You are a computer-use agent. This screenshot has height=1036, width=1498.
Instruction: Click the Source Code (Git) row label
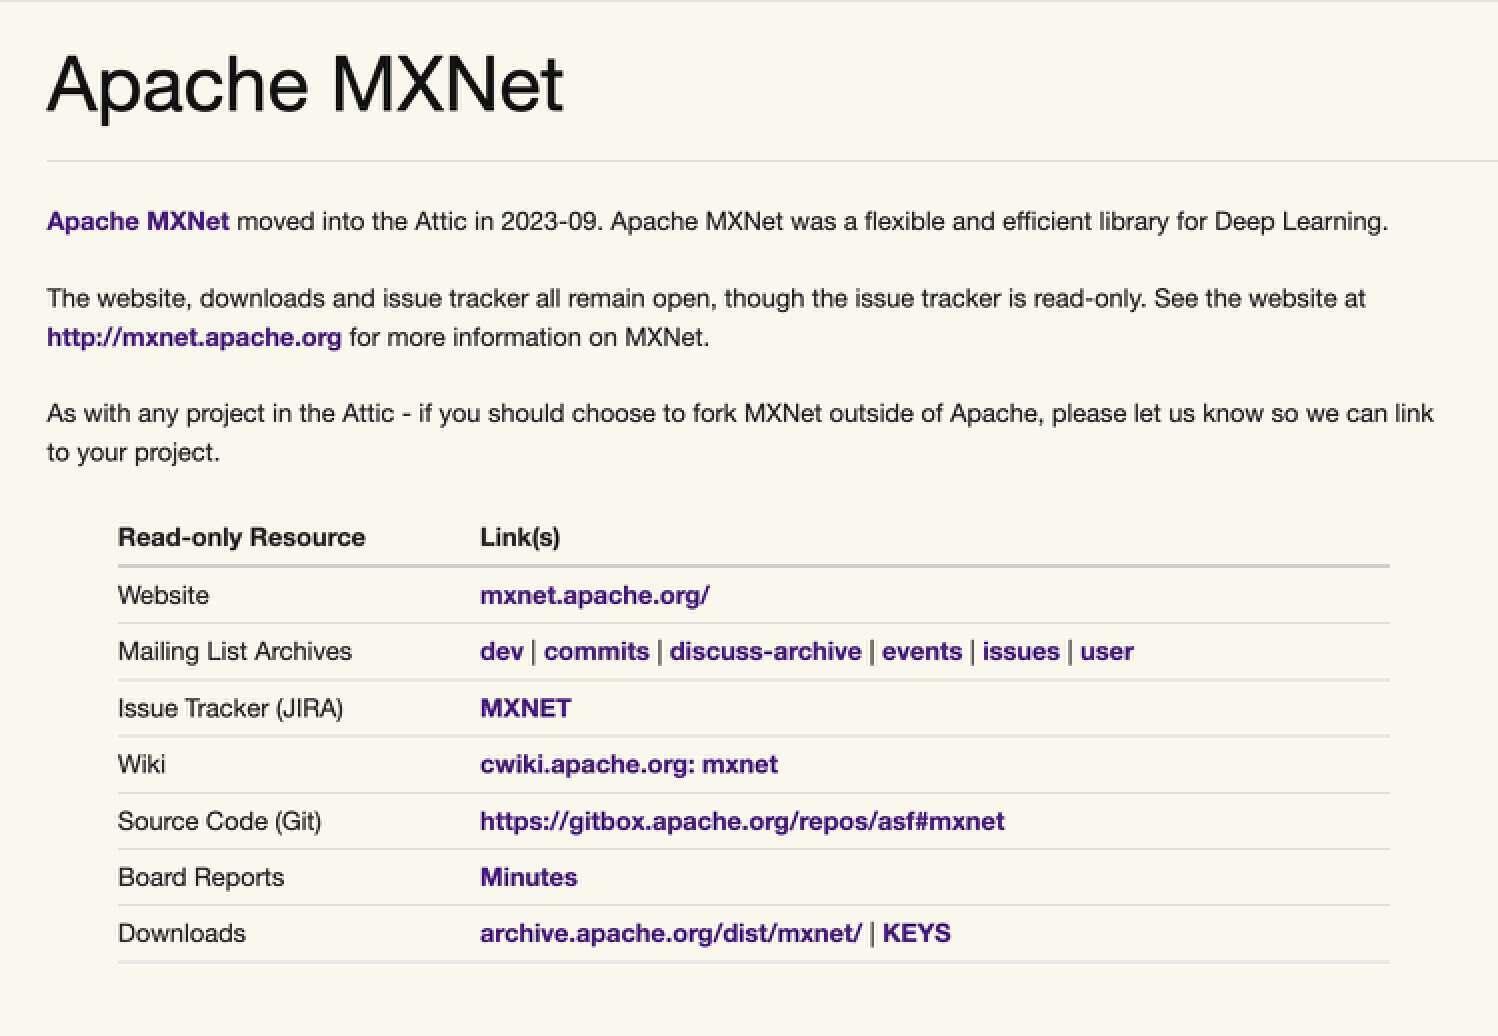click(220, 821)
